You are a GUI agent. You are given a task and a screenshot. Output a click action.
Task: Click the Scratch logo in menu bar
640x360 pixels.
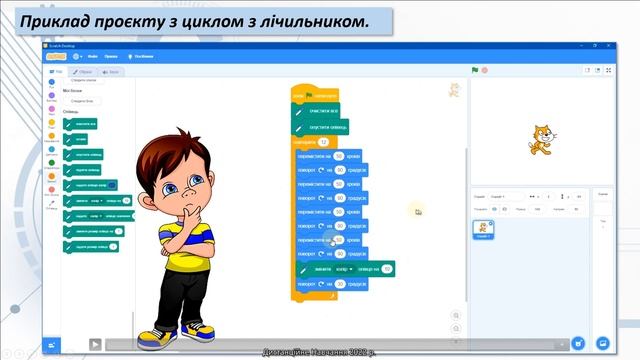(x=56, y=56)
